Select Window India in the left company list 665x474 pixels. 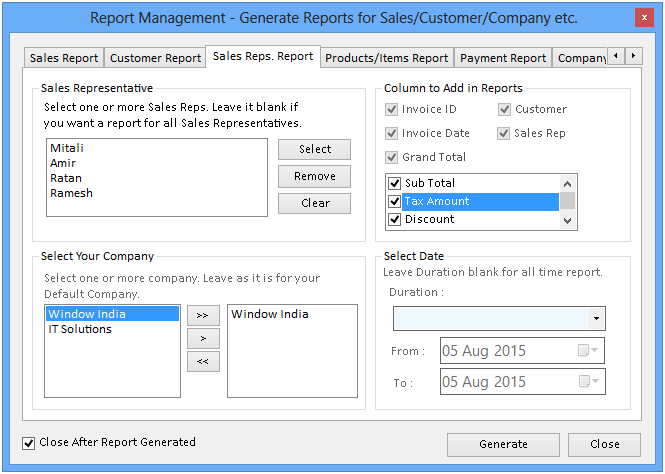pyautogui.click(x=112, y=314)
